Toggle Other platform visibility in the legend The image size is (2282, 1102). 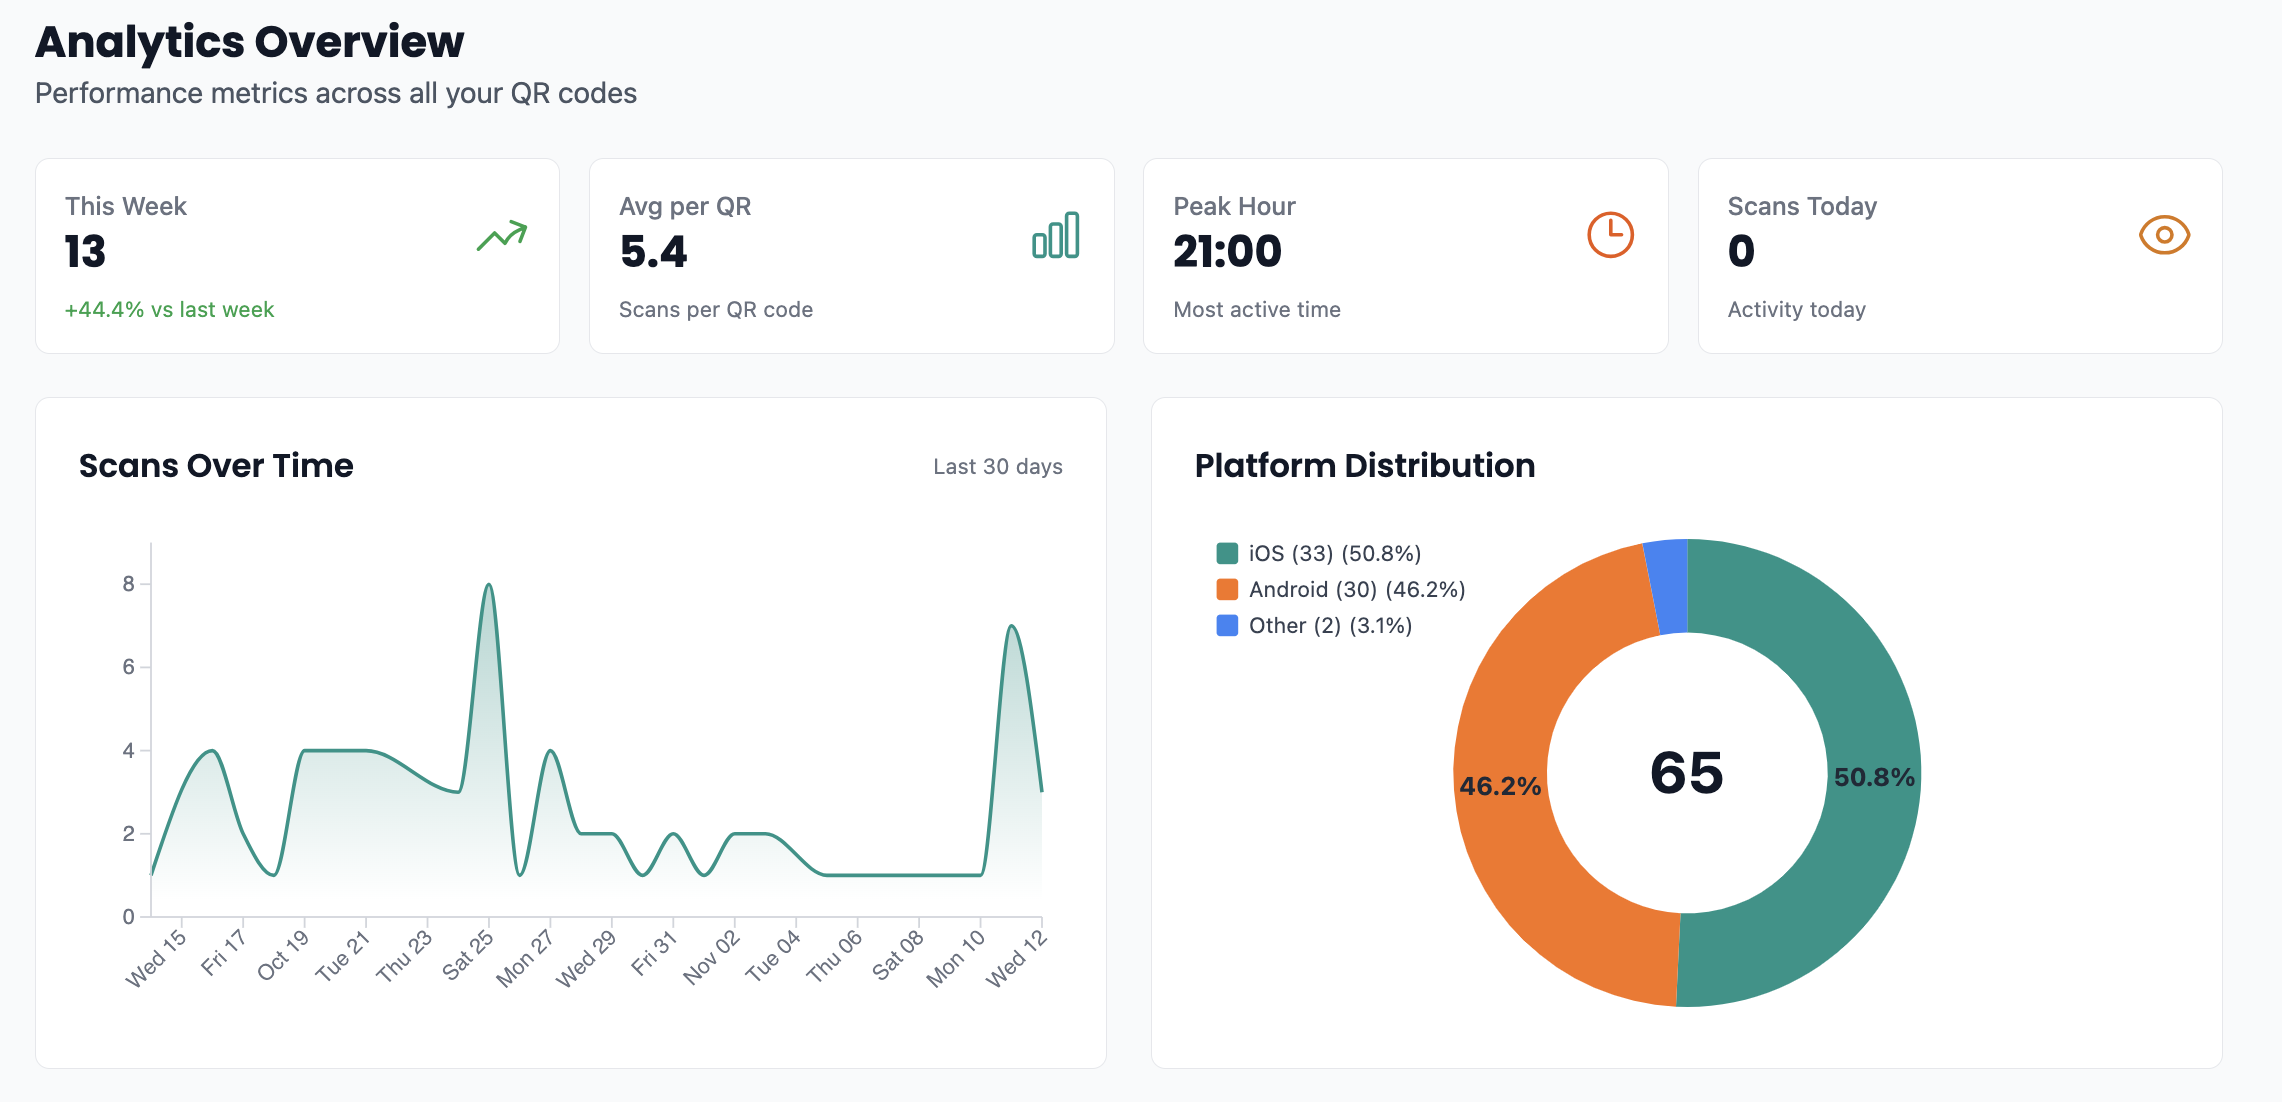(1329, 624)
